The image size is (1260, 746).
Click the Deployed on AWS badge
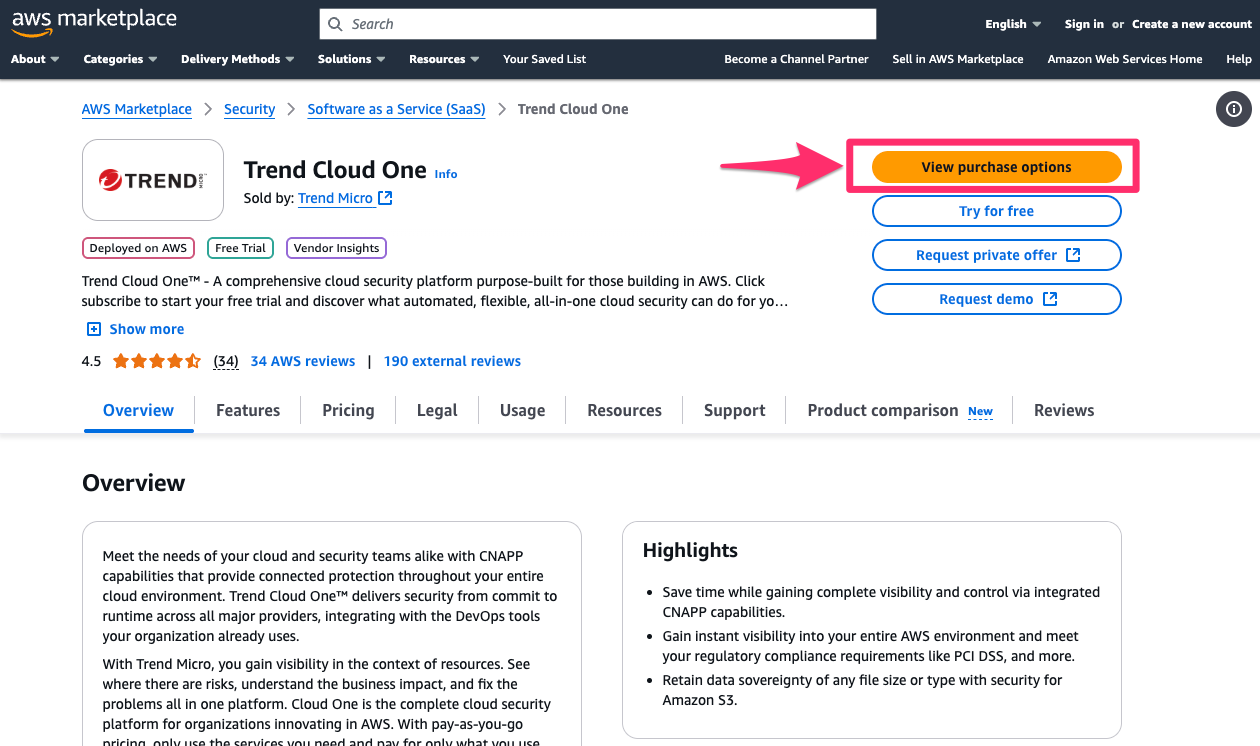tap(138, 248)
